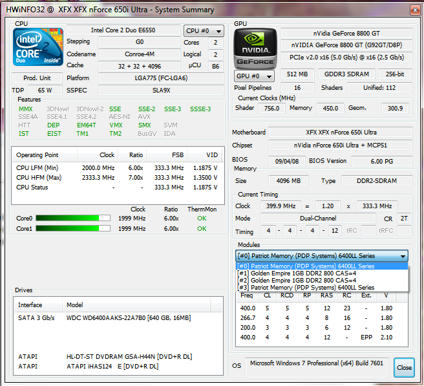Click the EPP timing row at 2.10 V
This screenshot has width=424, height=386.
click(x=322, y=337)
